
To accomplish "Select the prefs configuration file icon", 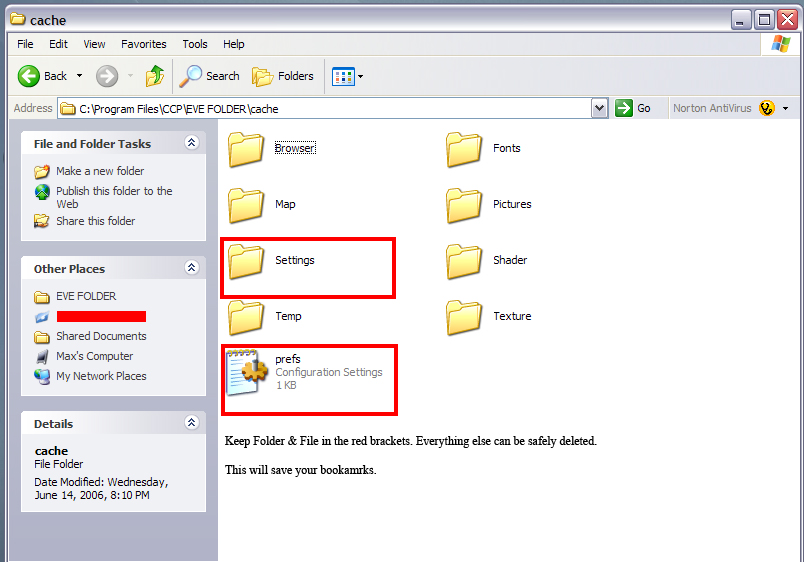I will 247,372.
